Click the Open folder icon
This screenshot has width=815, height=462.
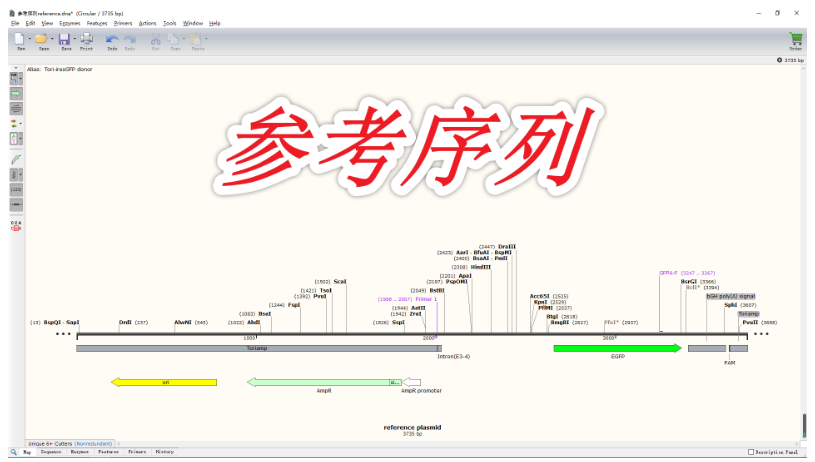pyautogui.click(x=41, y=39)
